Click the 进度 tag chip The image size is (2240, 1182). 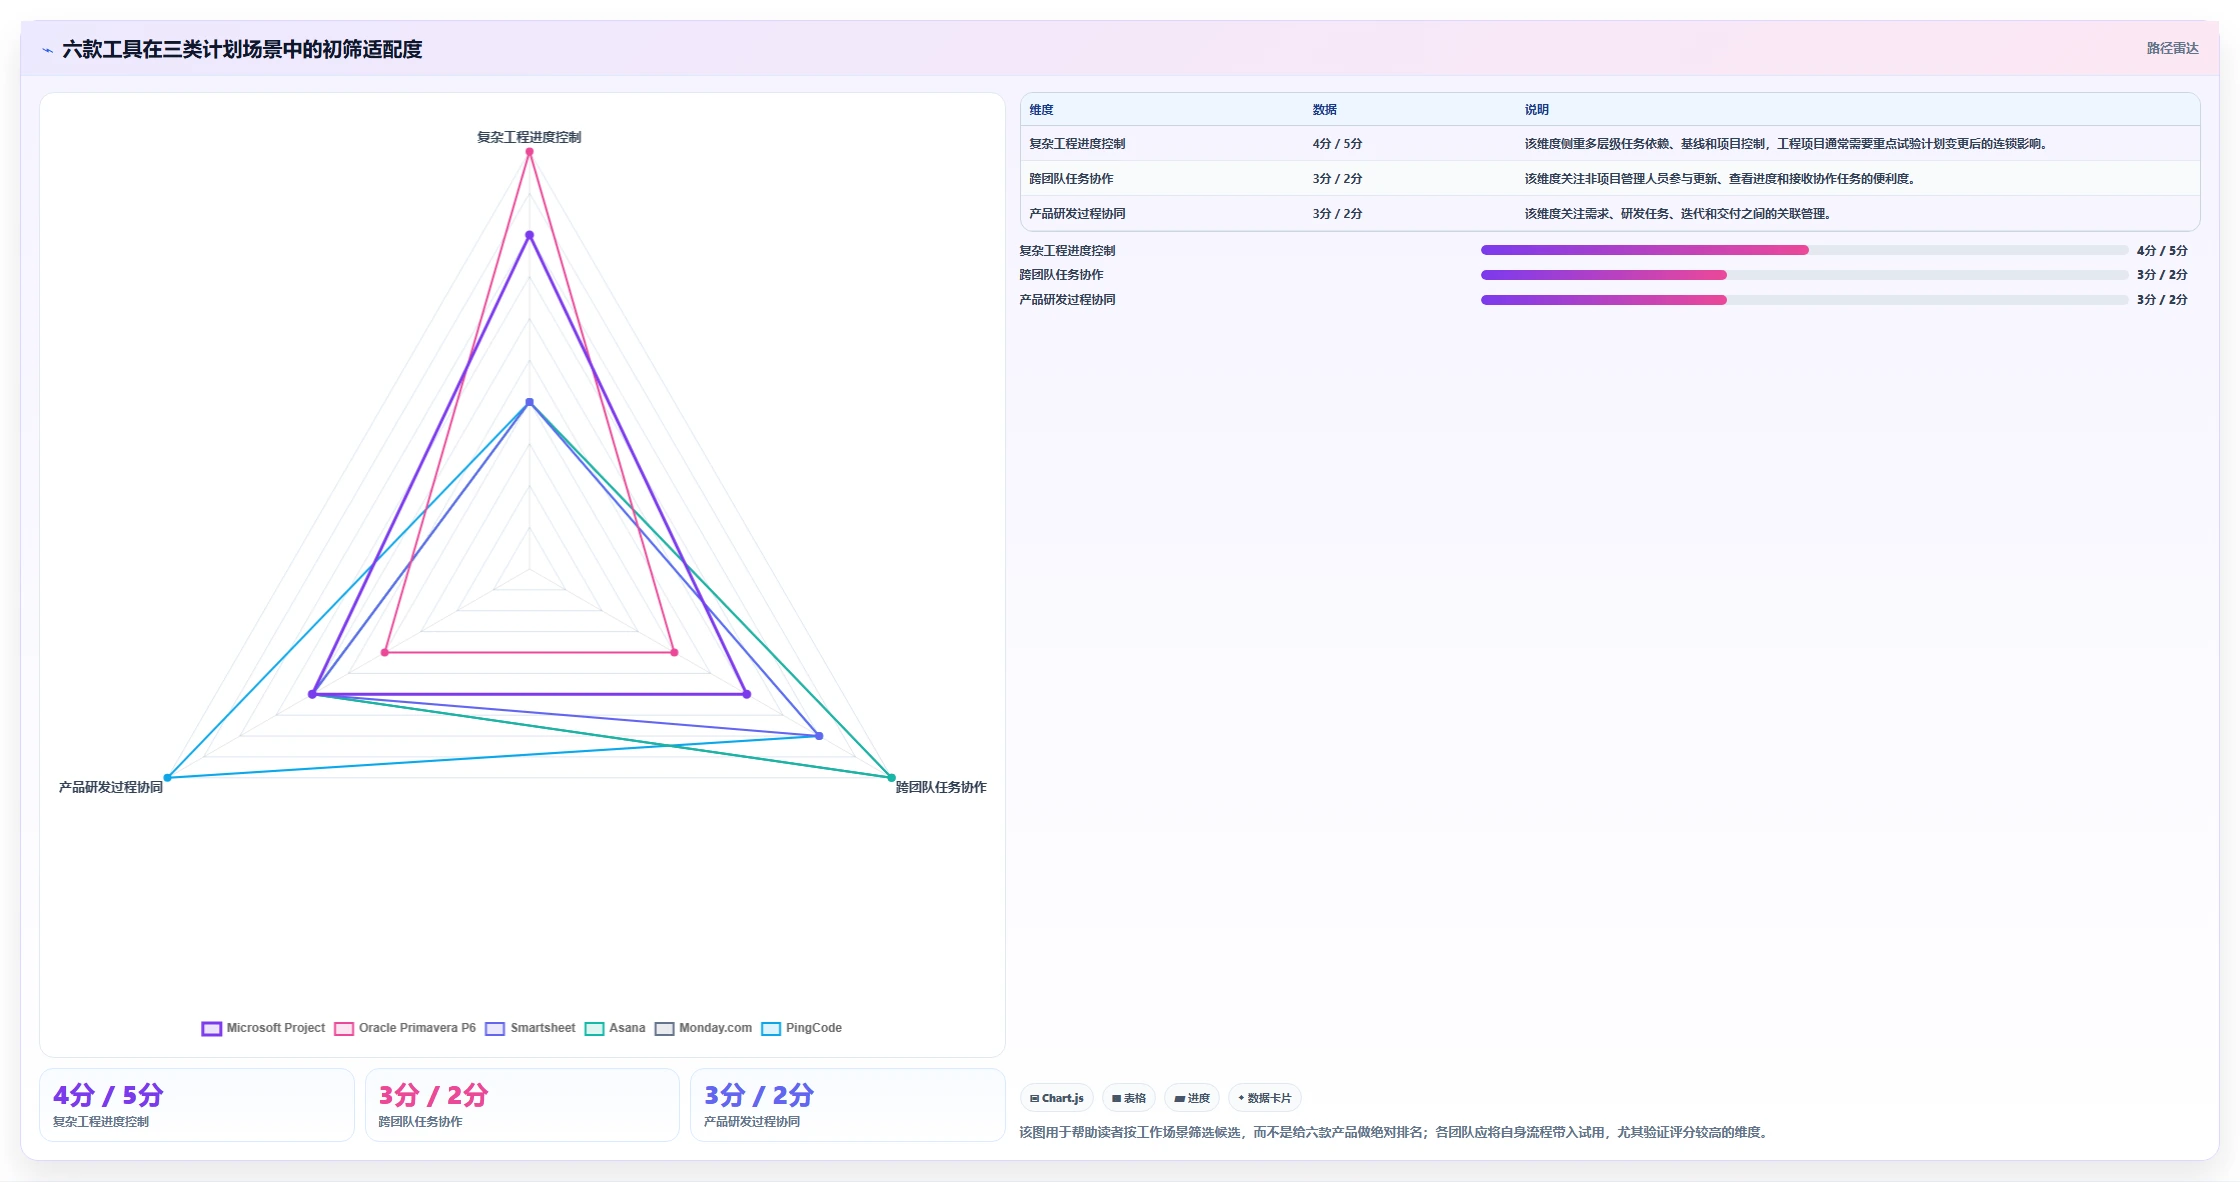click(x=1192, y=1098)
